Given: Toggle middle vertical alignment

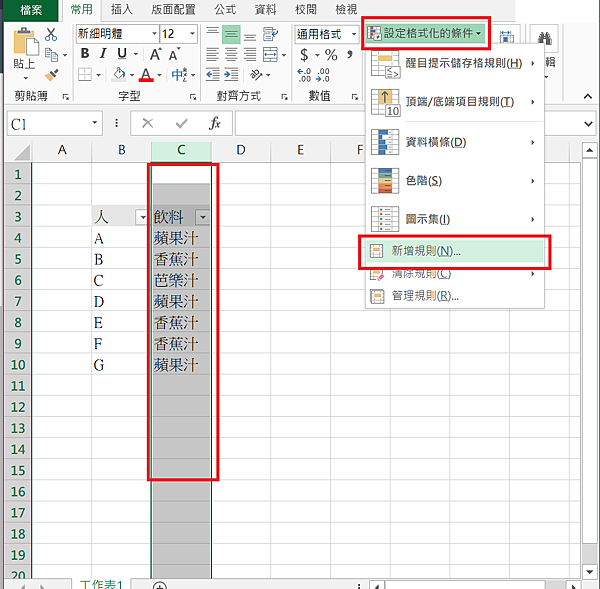Looking at the screenshot, I should (231, 35).
